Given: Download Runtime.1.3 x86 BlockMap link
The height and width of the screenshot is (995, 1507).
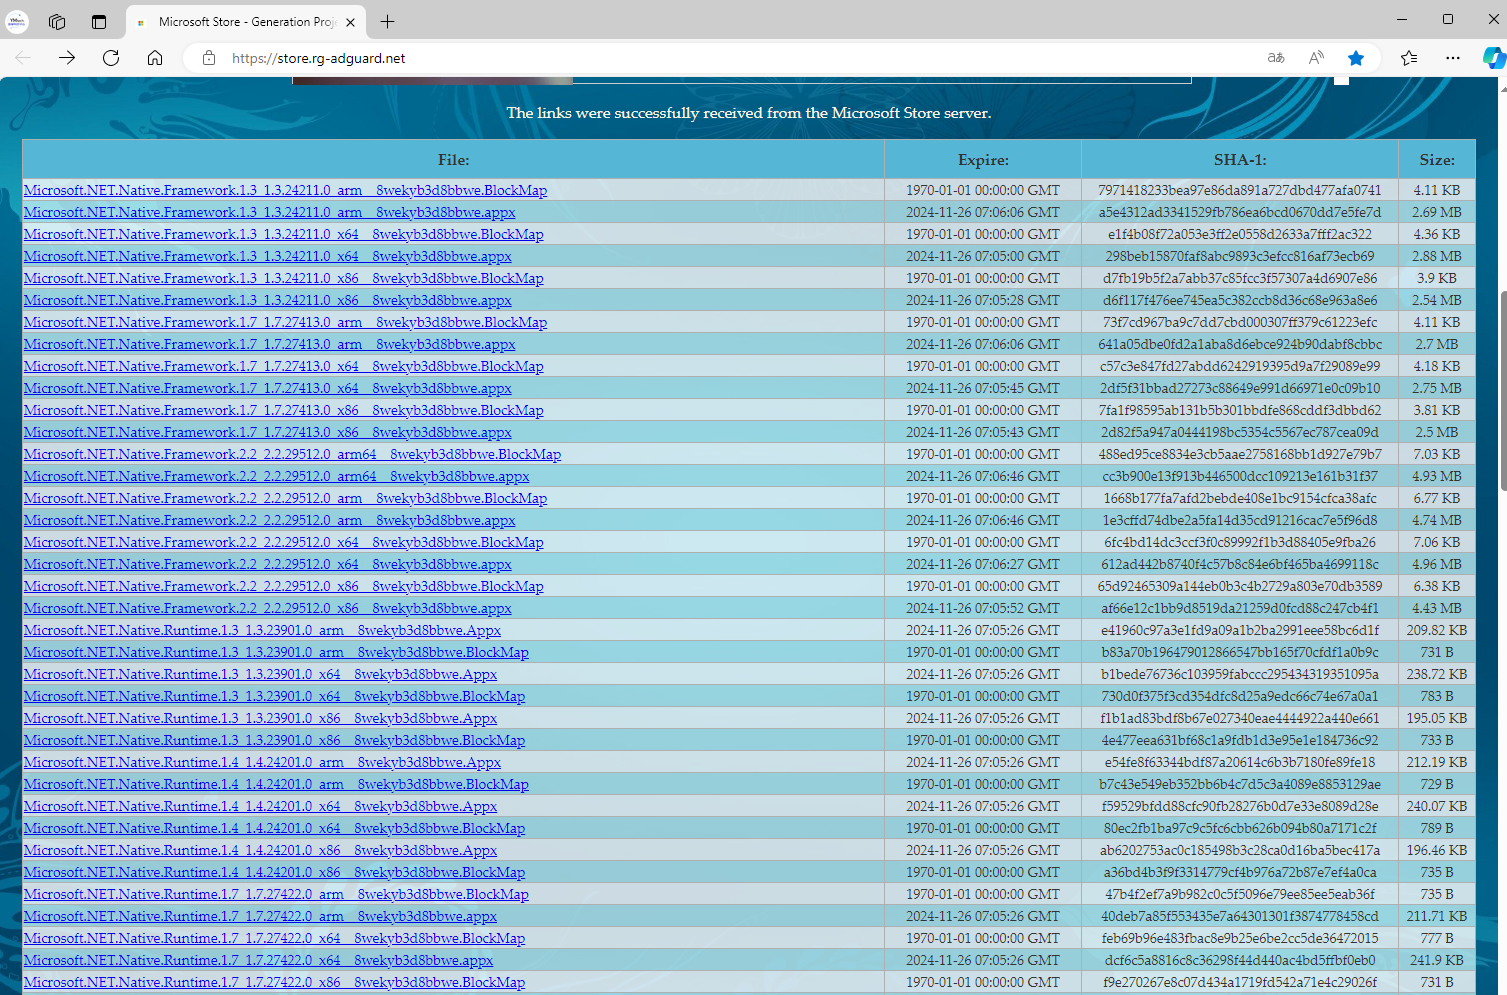Looking at the screenshot, I should pos(274,740).
